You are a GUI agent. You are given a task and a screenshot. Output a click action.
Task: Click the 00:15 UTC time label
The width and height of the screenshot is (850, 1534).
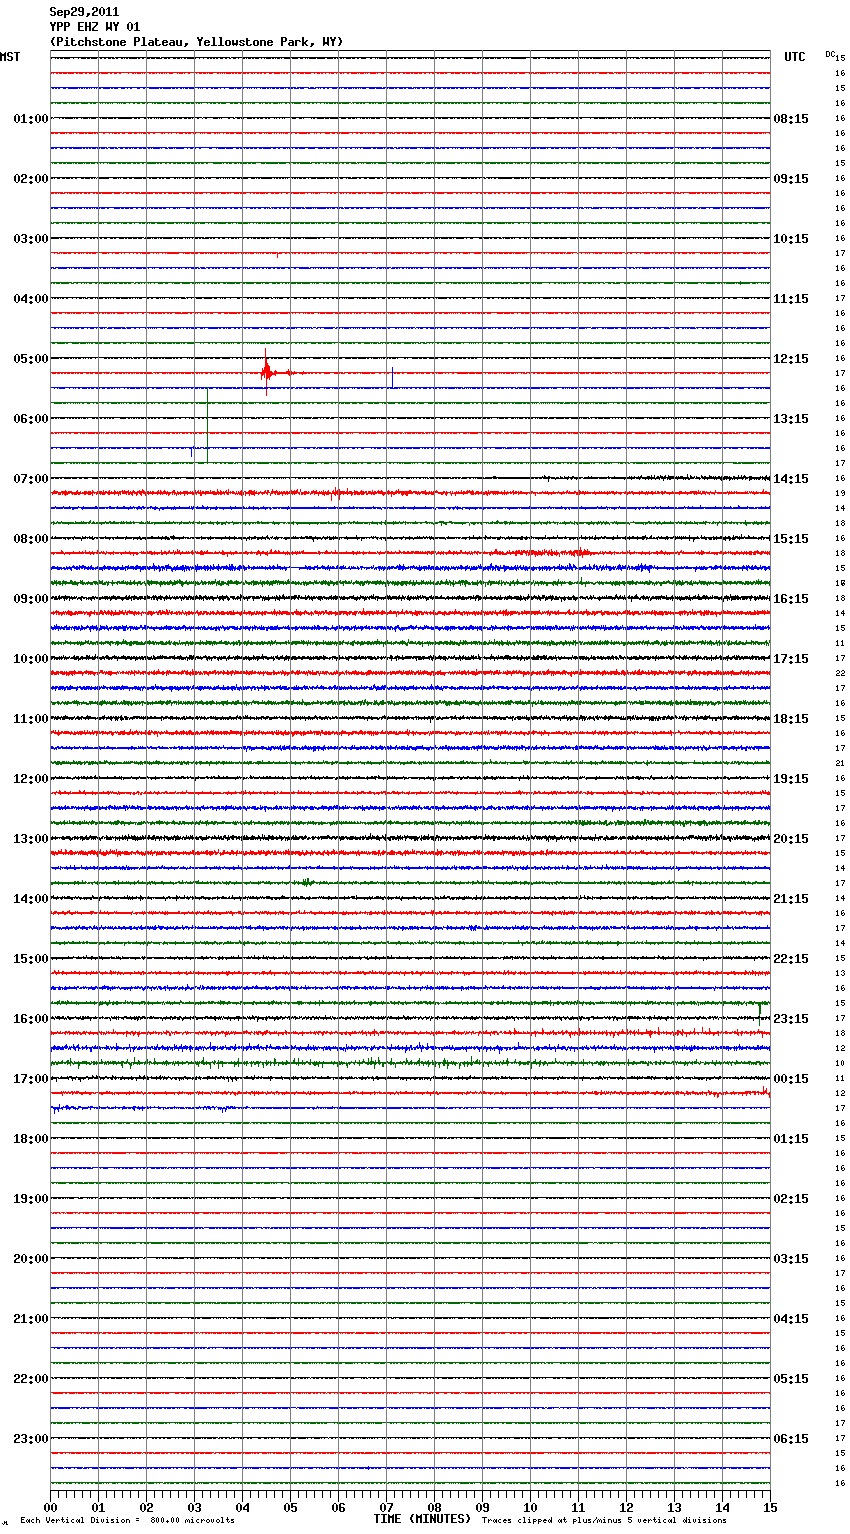pyautogui.click(x=791, y=1079)
